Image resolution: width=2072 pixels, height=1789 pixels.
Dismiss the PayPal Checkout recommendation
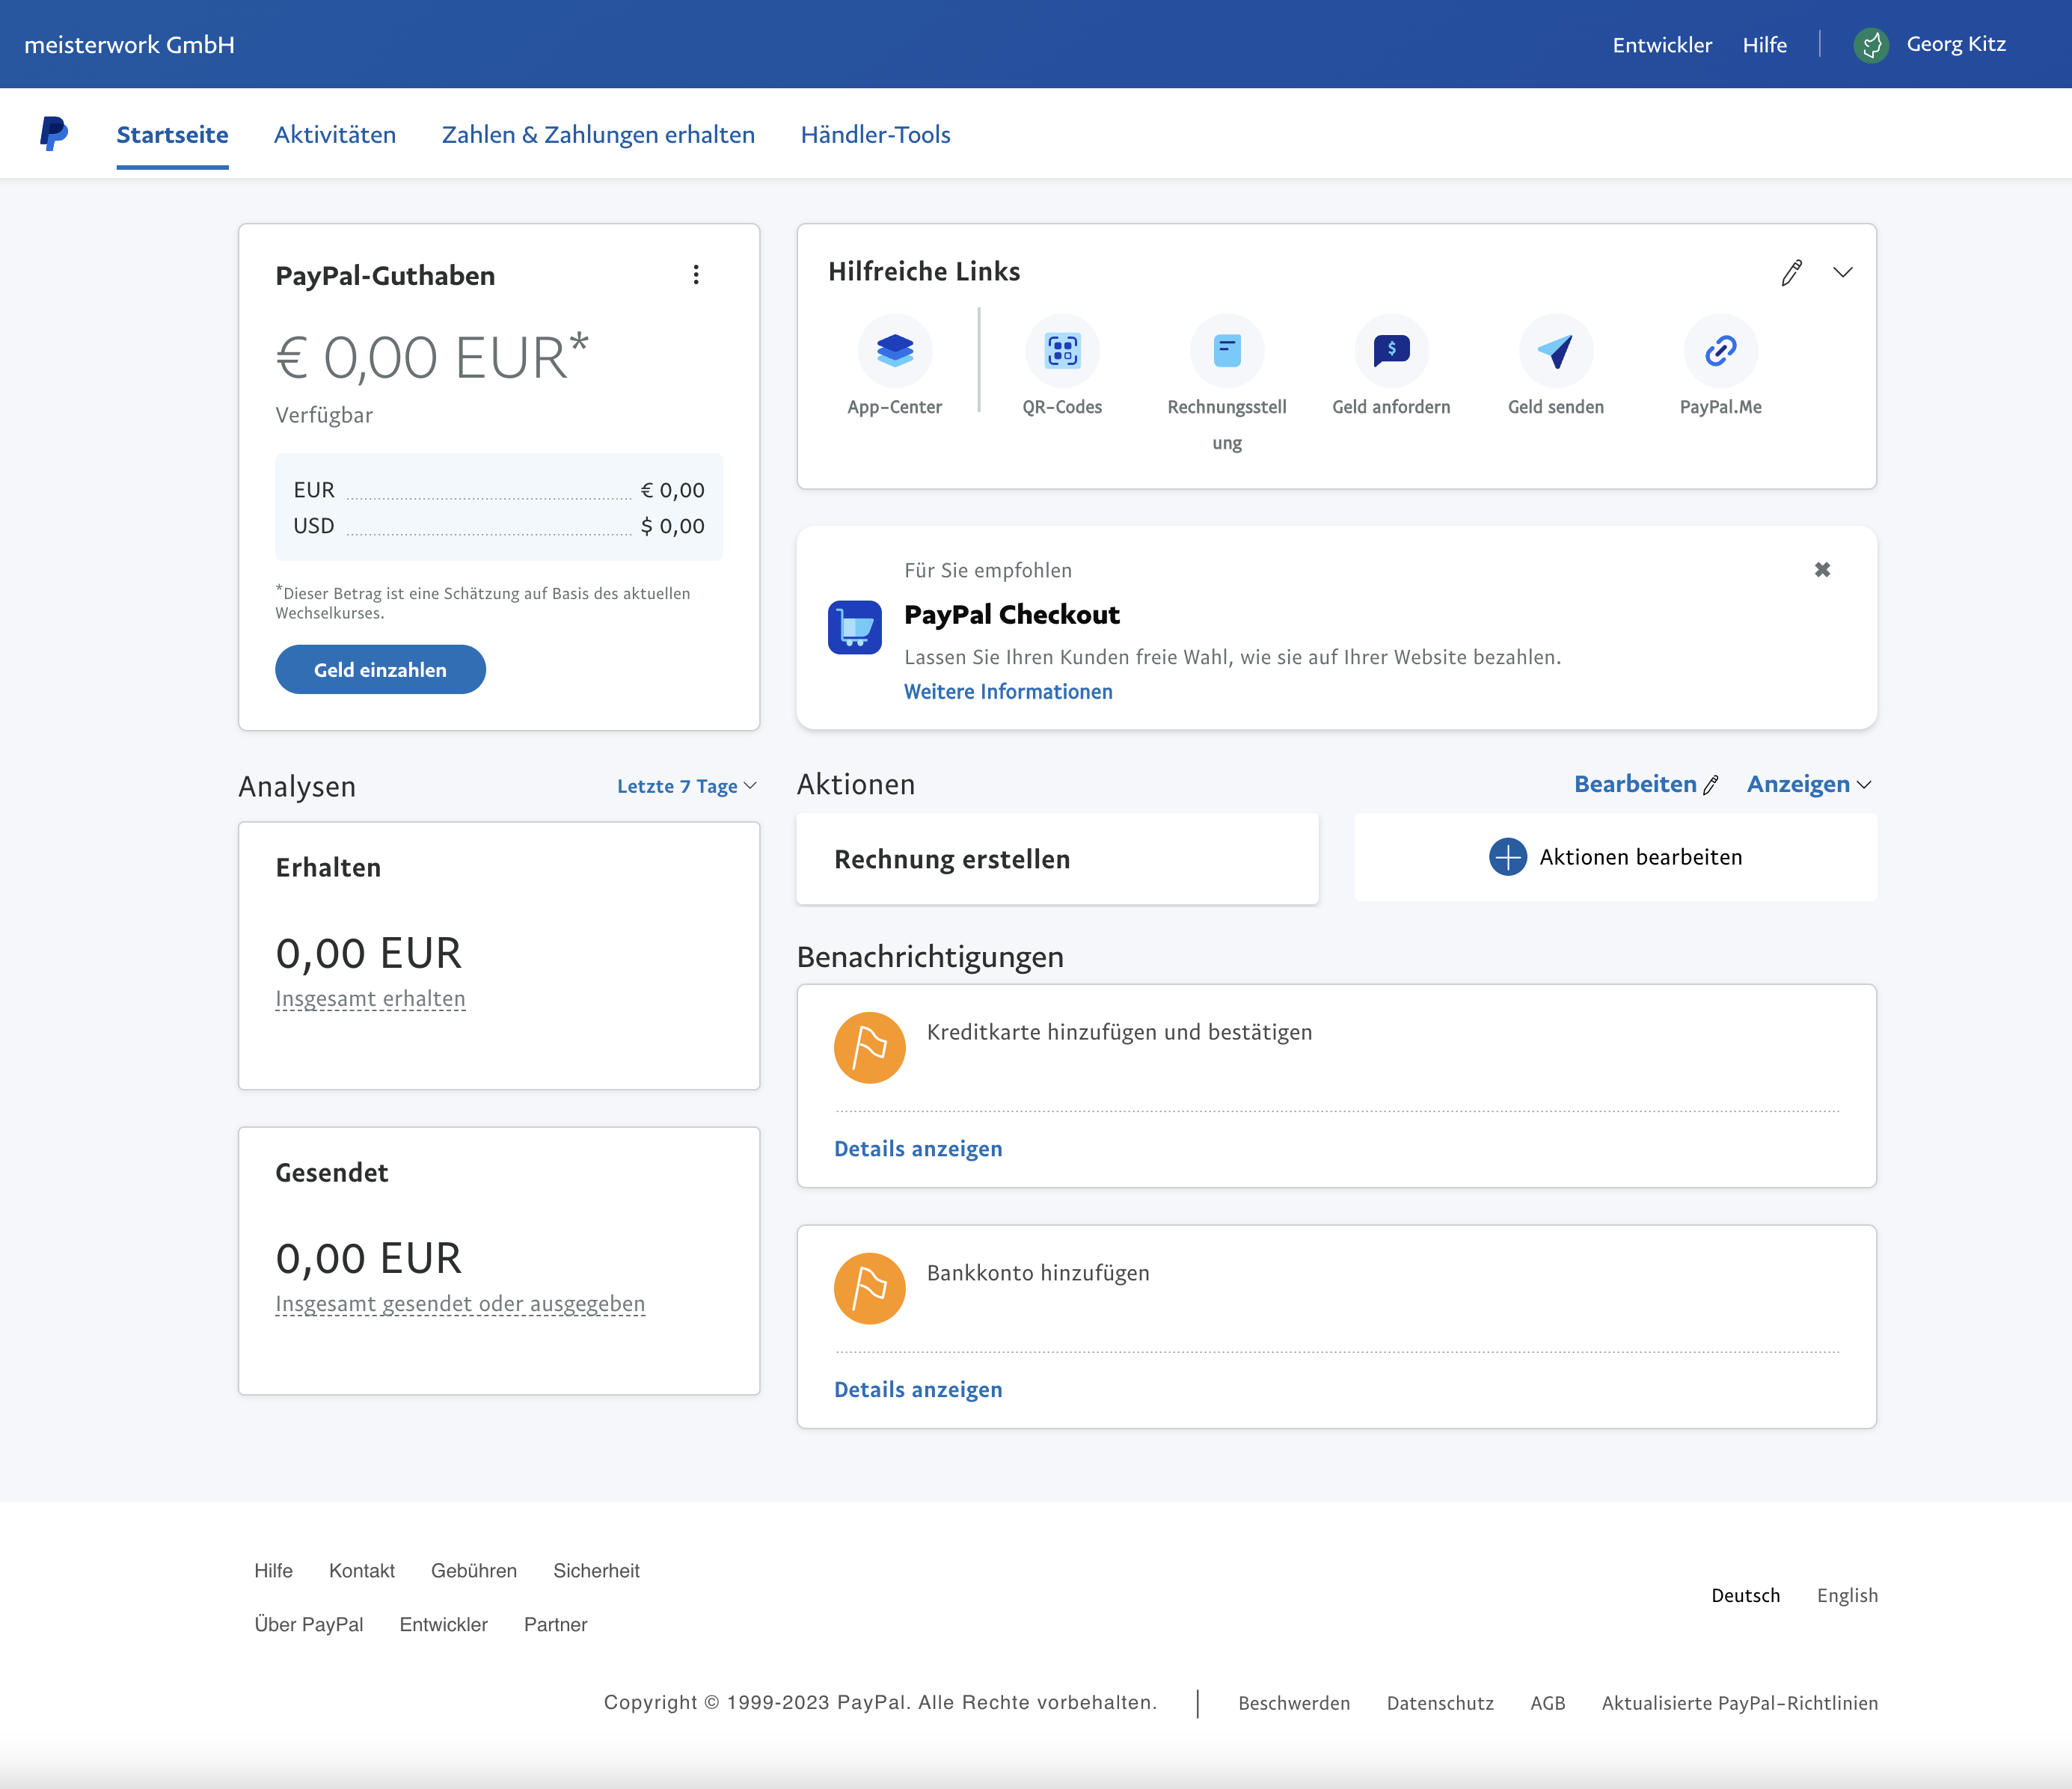(x=1822, y=569)
